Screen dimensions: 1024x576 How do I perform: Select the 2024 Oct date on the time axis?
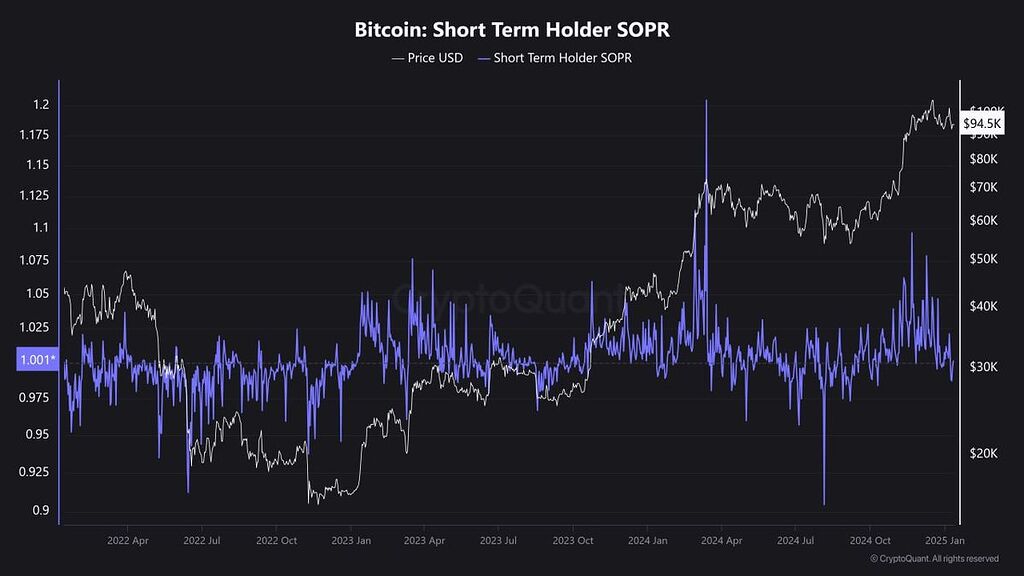click(869, 540)
